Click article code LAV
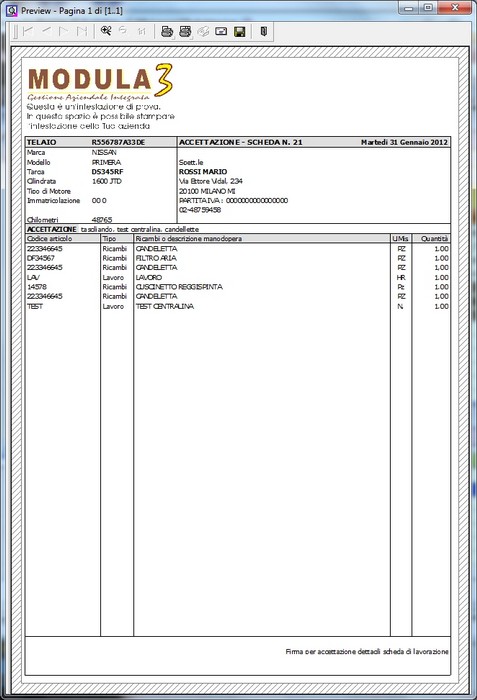The height and width of the screenshot is (700, 477). tap(33, 277)
